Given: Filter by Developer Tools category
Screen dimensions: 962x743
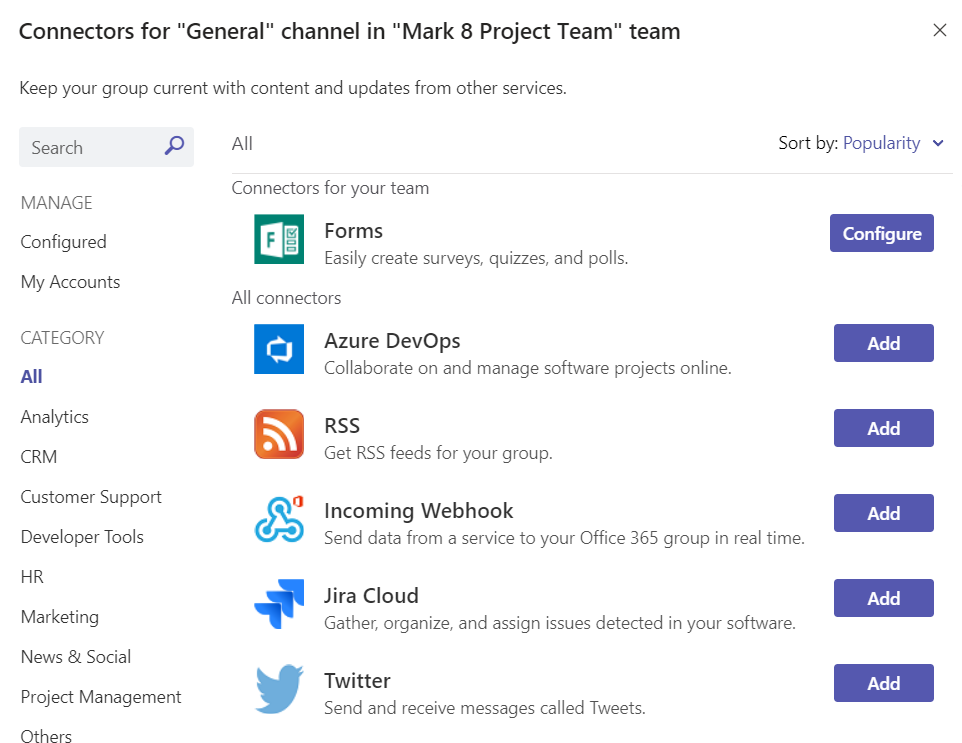Looking at the screenshot, I should click(x=82, y=537).
